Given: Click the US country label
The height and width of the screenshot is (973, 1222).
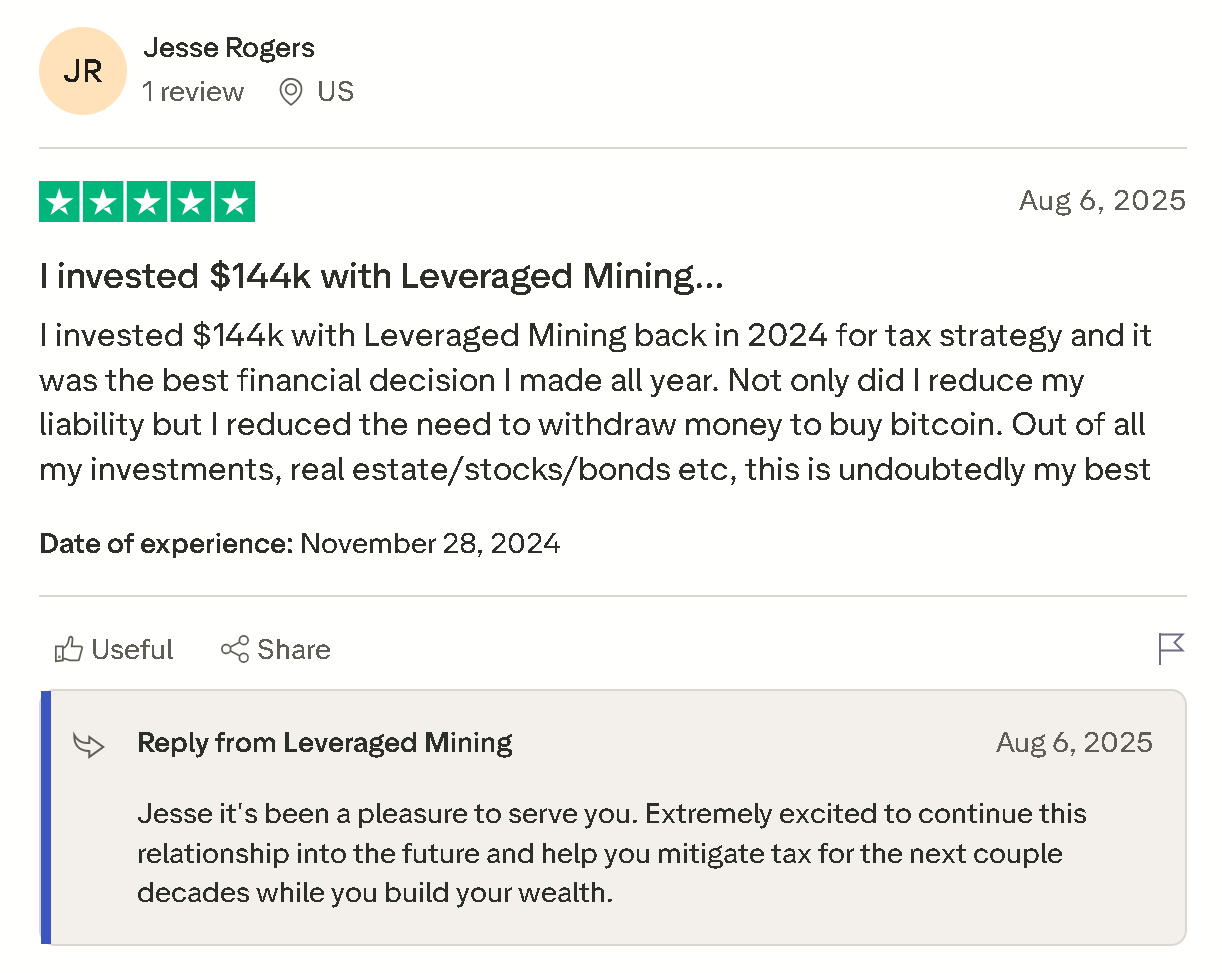Looking at the screenshot, I should (335, 92).
